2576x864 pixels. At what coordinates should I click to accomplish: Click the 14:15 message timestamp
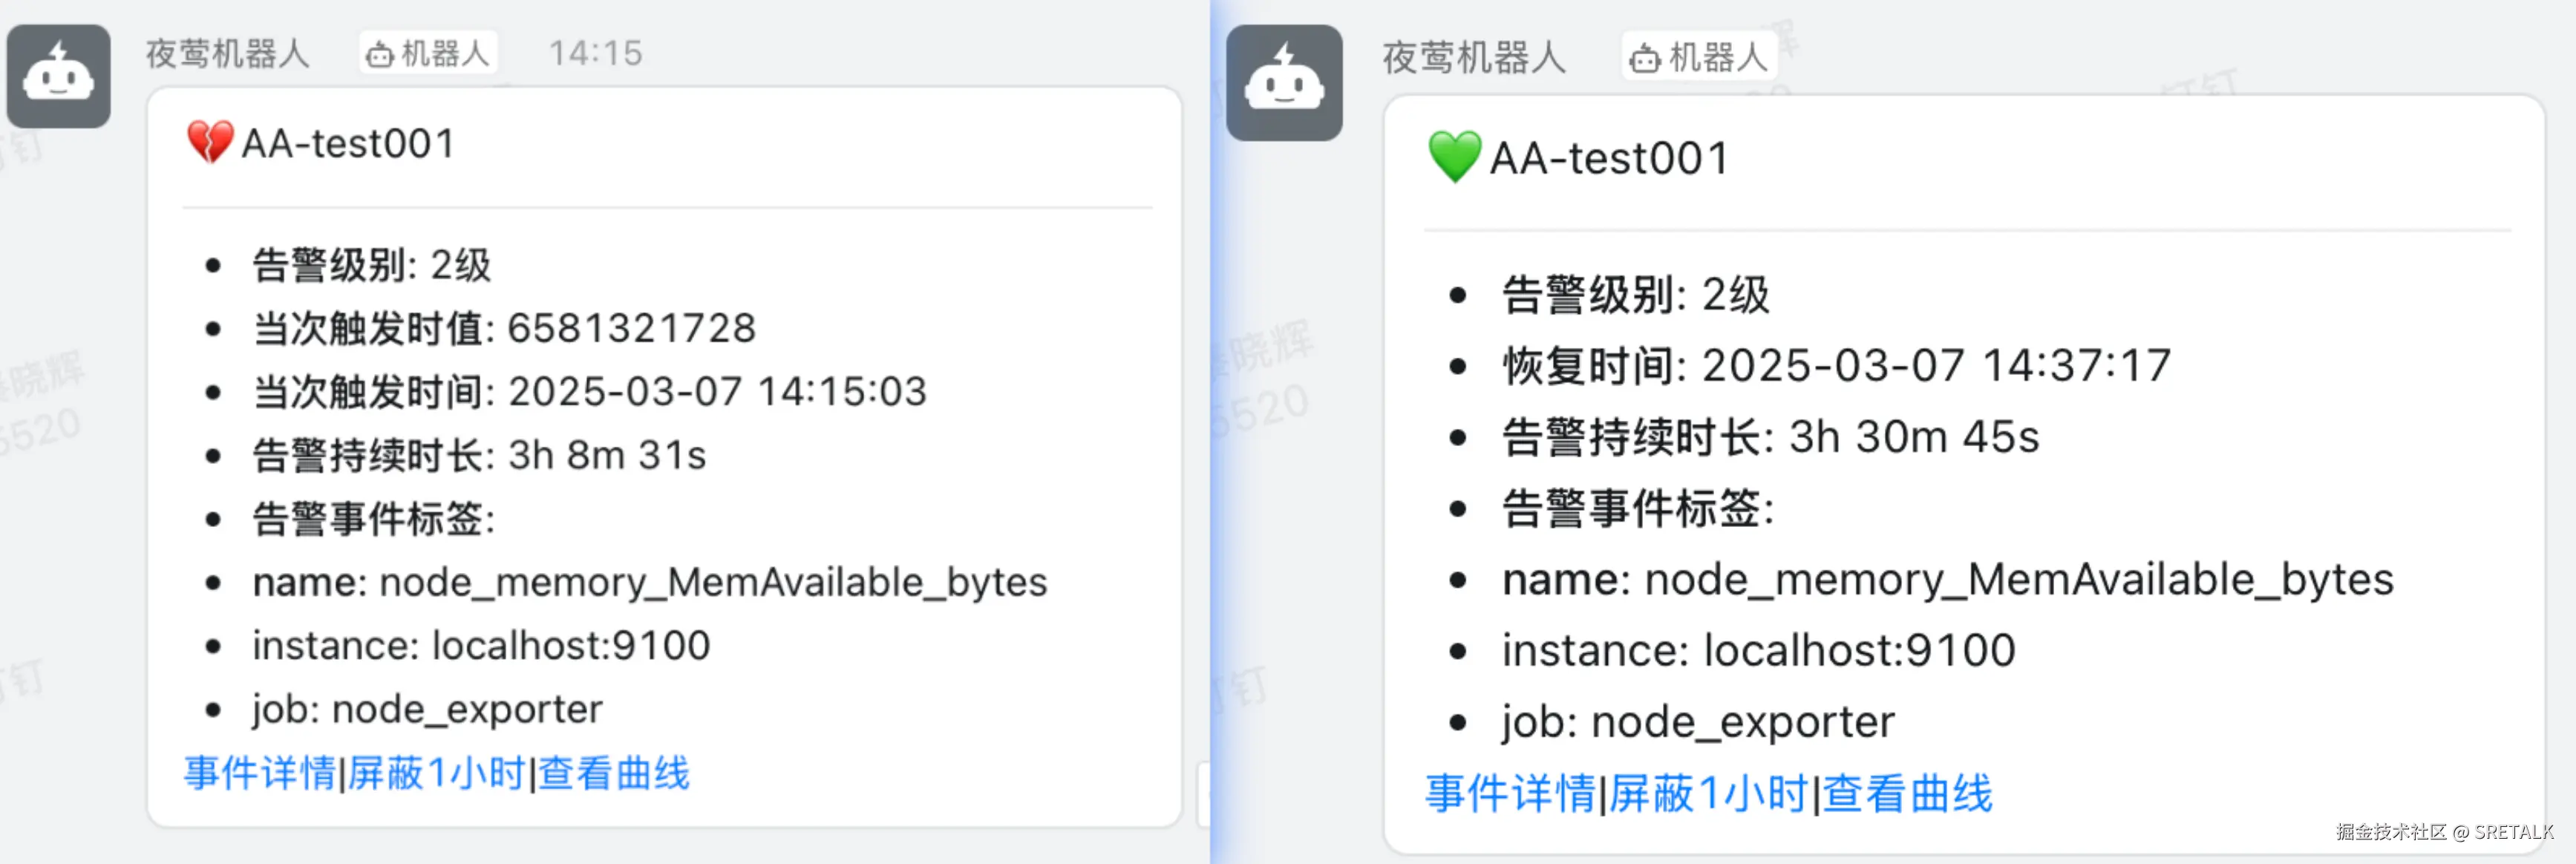596,53
